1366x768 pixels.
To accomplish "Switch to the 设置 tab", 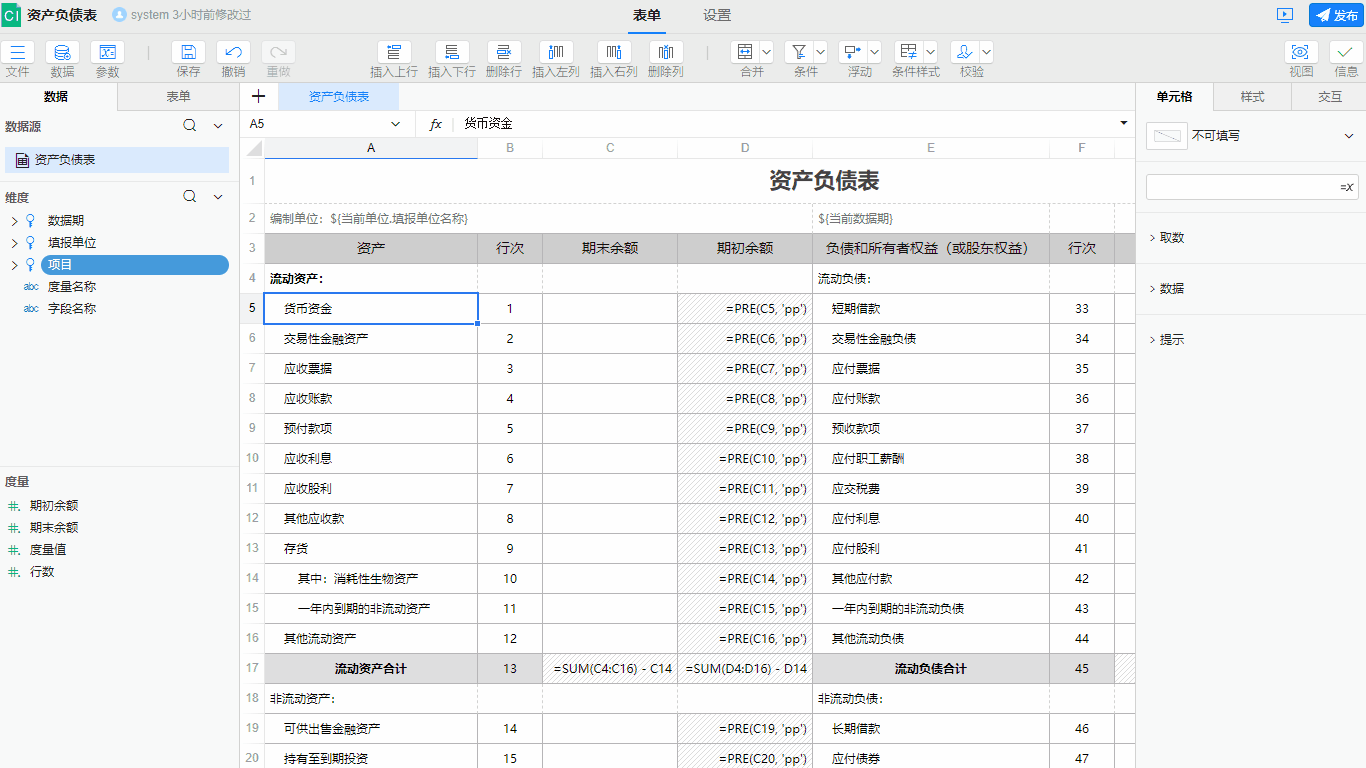I will (x=716, y=16).
